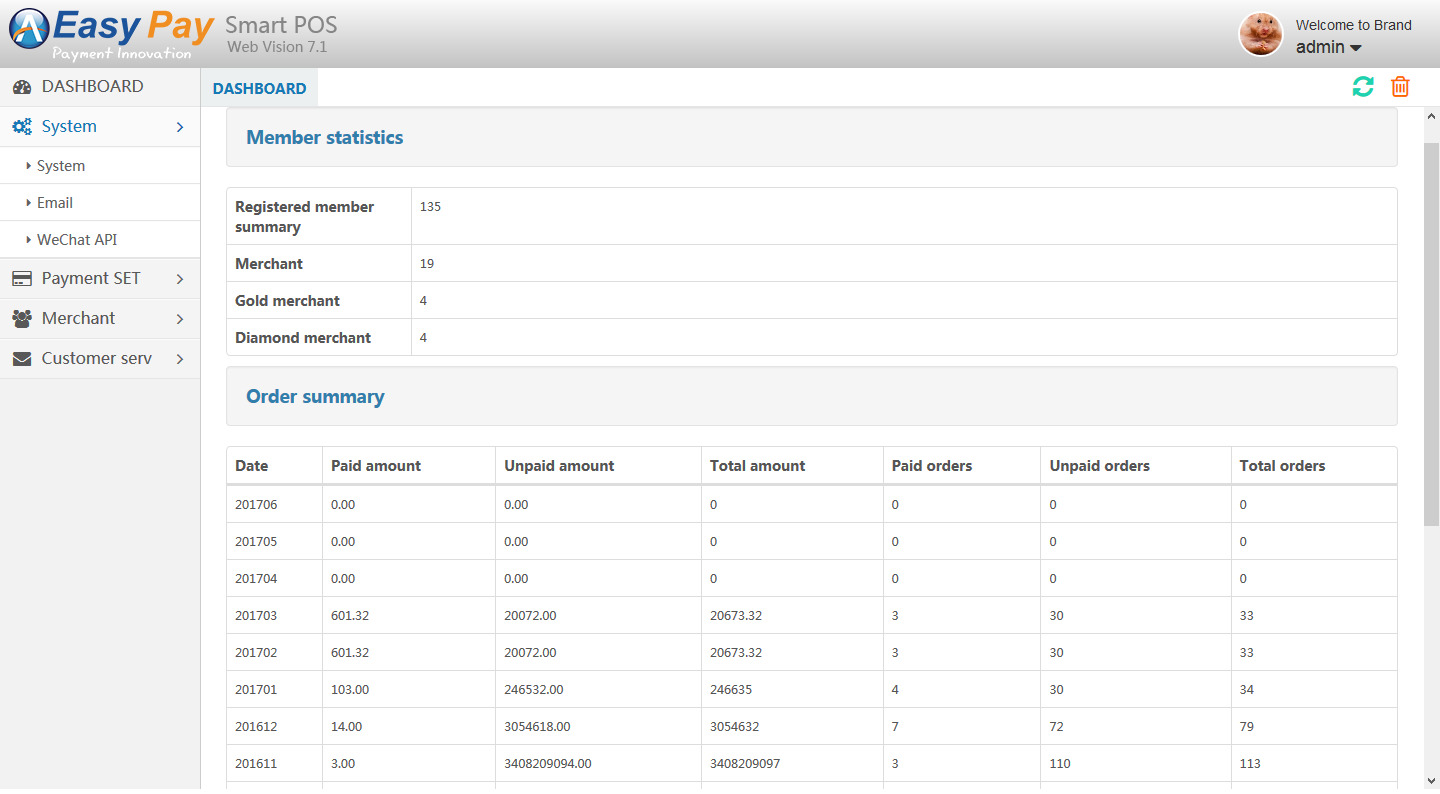Expand the Customer serv chevron
This screenshot has height=794, width=1440.
pyautogui.click(x=180, y=359)
